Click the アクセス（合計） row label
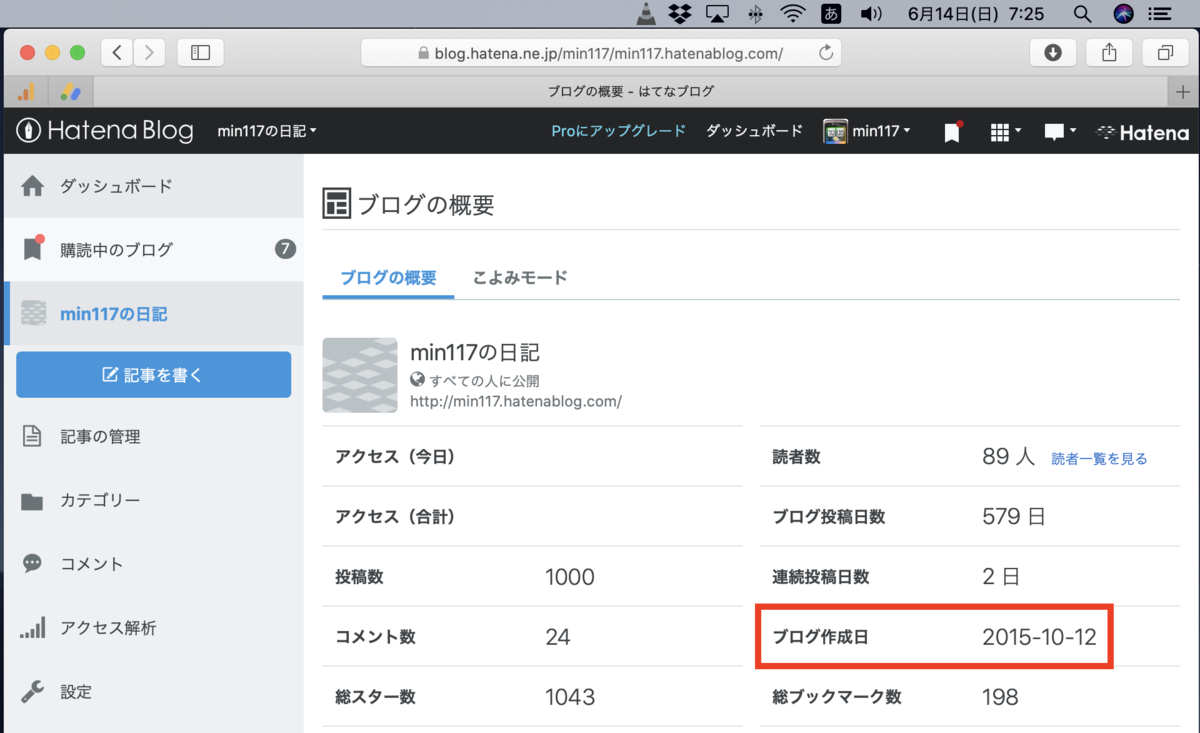1200x733 pixels. tap(395, 517)
